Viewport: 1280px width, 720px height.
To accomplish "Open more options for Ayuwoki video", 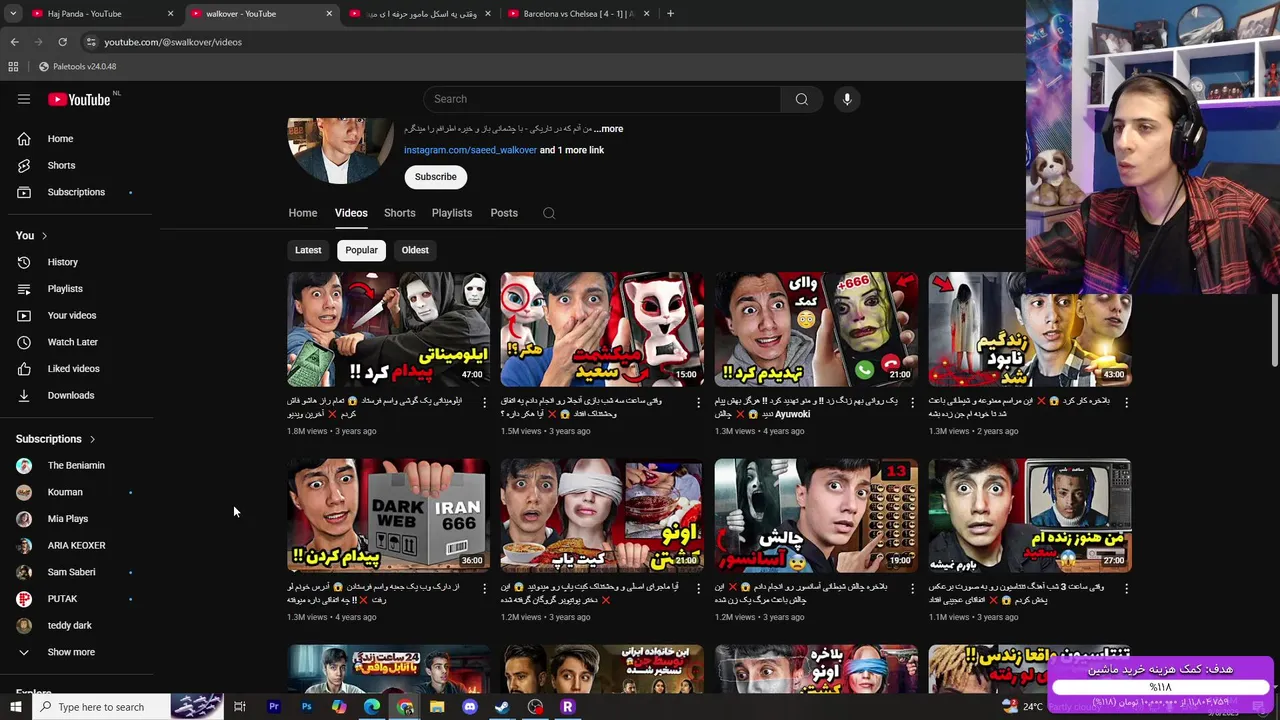I will click(913, 402).
